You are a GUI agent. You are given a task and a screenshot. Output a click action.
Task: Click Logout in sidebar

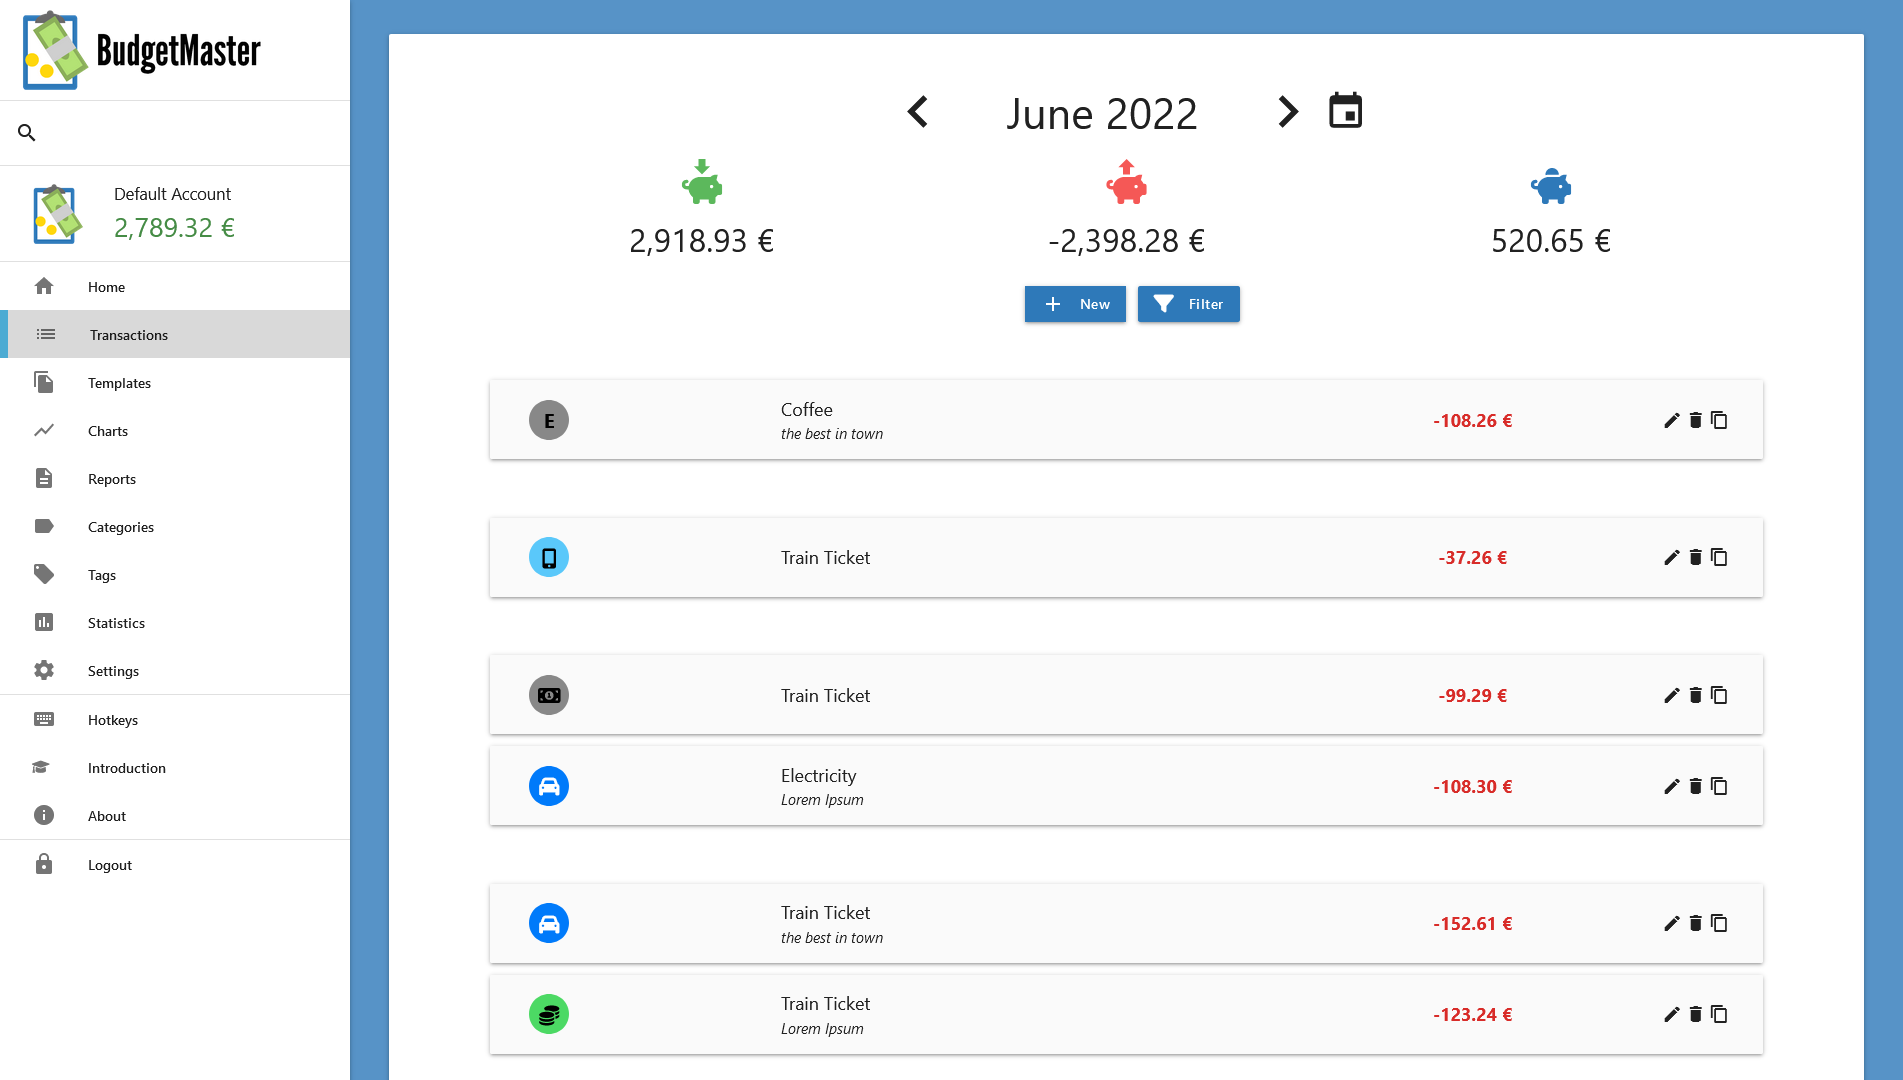coord(175,865)
